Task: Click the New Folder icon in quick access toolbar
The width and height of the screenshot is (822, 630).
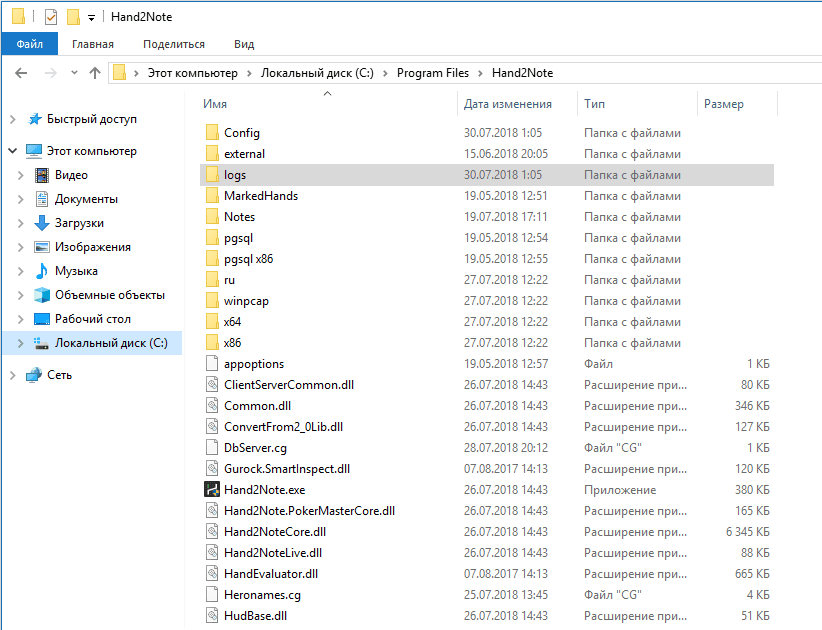Action: coord(73,17)
